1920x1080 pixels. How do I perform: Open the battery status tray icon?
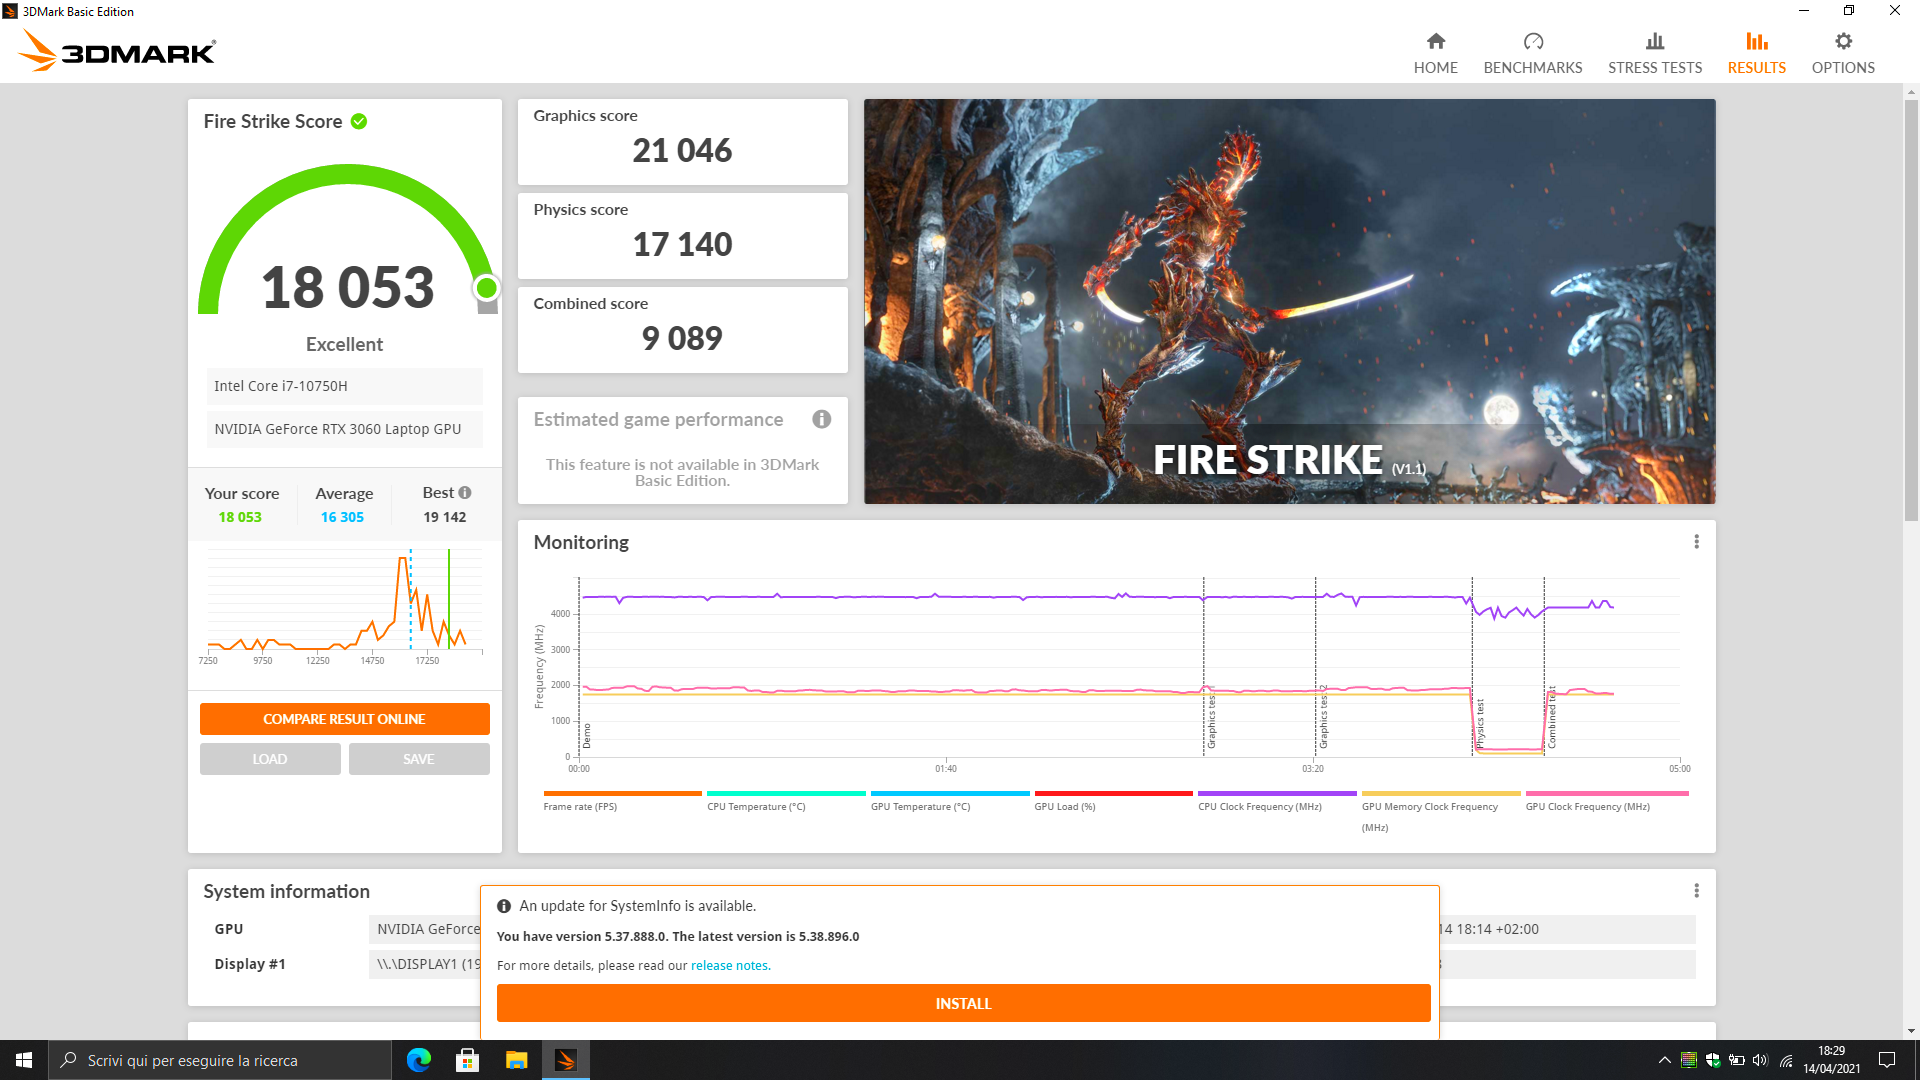point(1736,1060)
